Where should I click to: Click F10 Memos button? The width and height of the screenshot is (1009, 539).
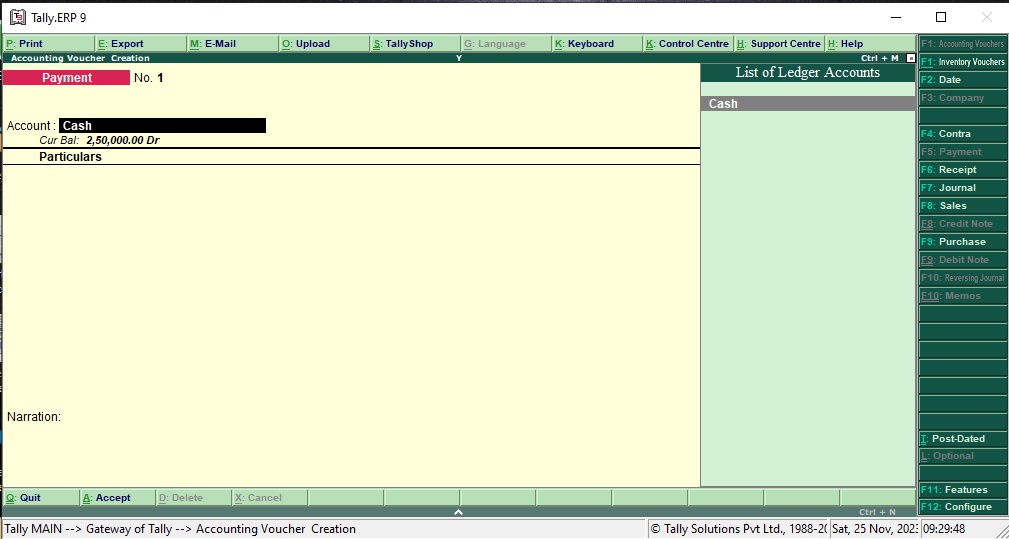tap(962, 296)
